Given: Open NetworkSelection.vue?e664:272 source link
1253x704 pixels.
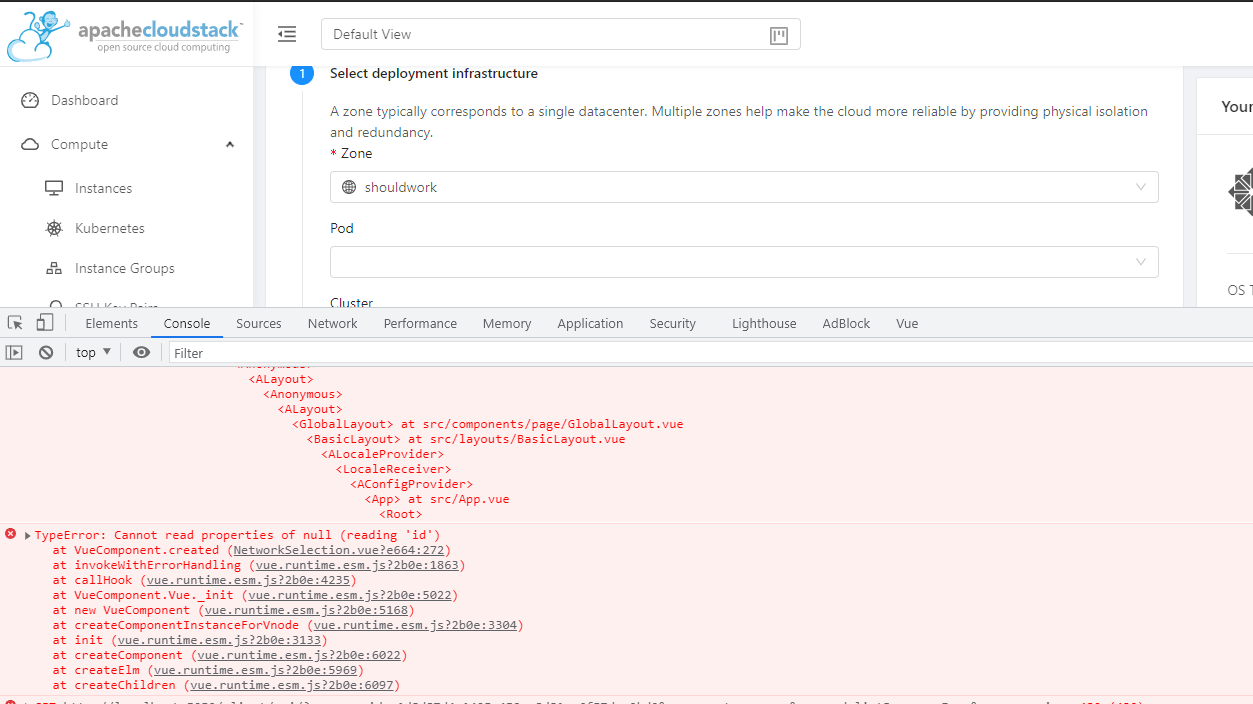Looking at the screenshot, I should click(x=338, y=550).
